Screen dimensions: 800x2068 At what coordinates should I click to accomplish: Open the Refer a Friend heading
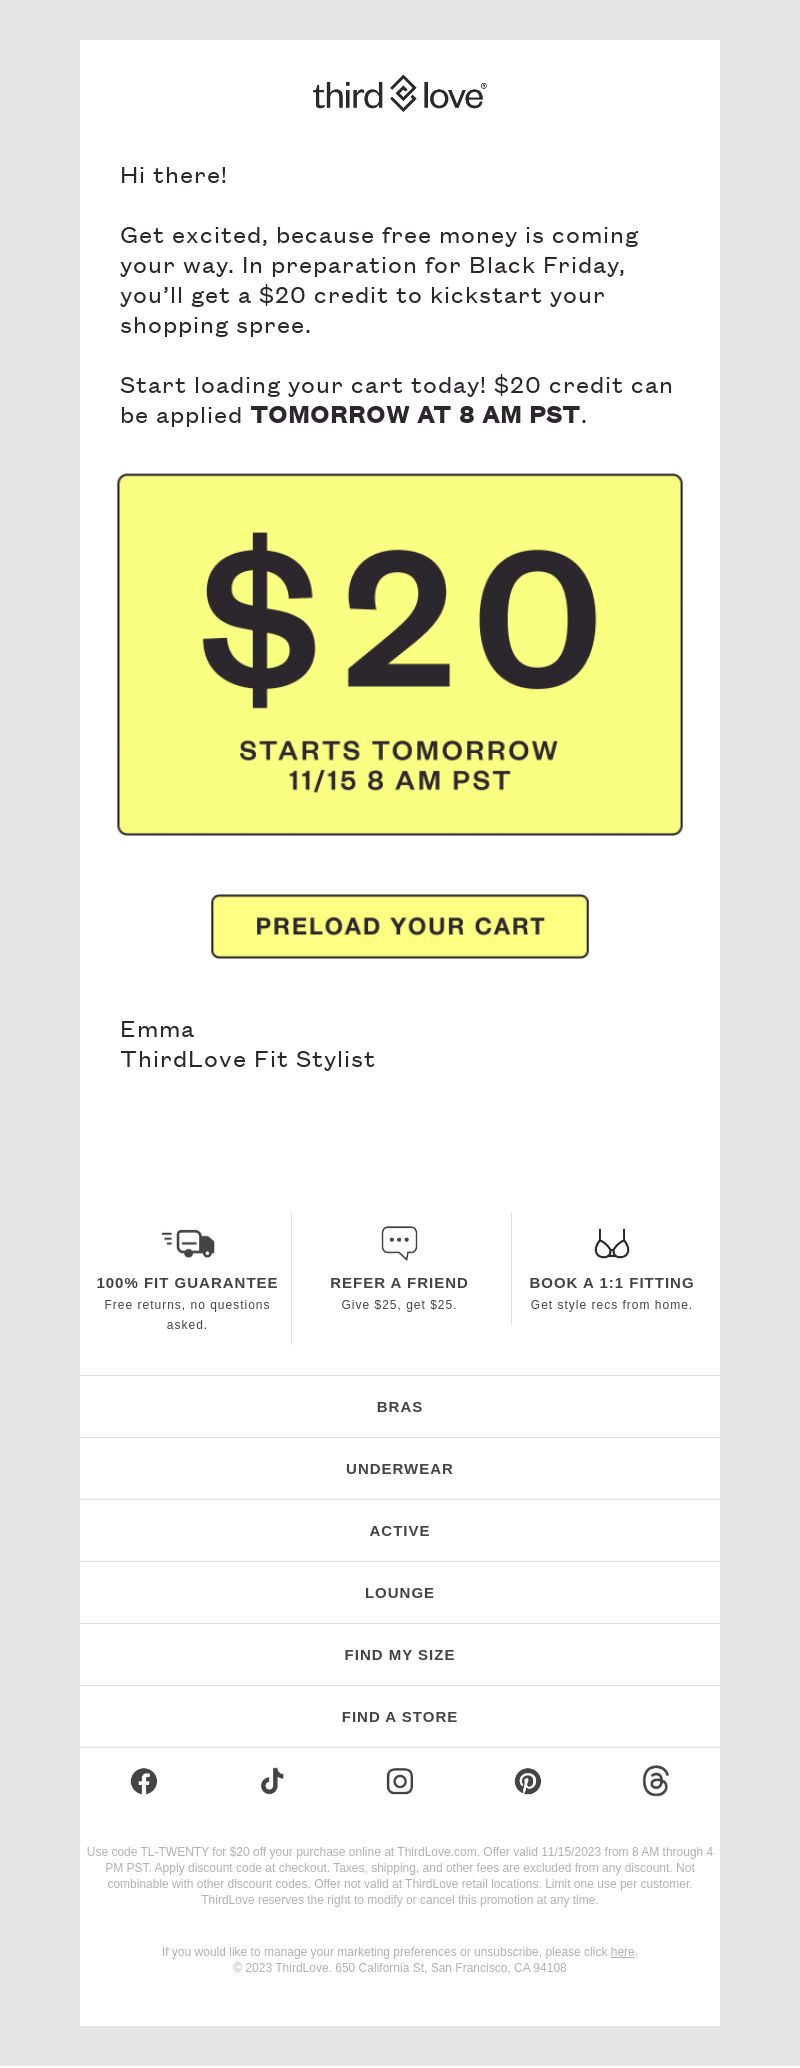[399, 1283]
